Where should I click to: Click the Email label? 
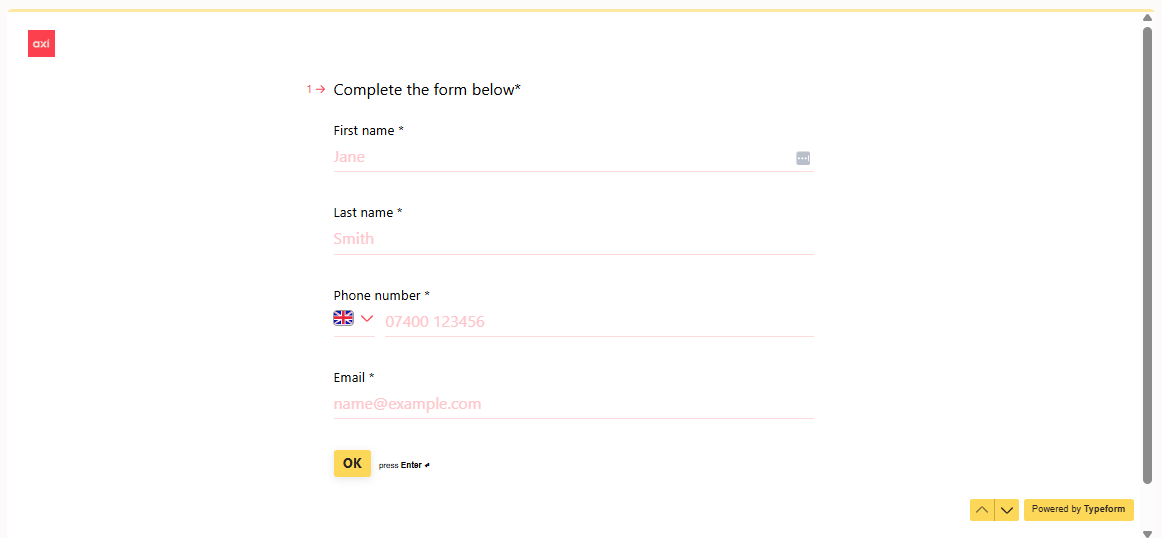tap(353, 378)
